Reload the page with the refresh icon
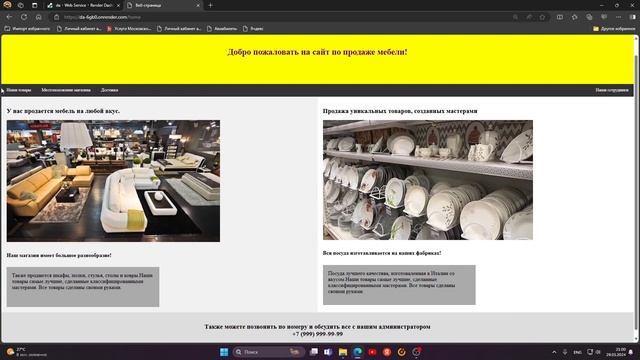The image size is (640, 360). [24, 17]
